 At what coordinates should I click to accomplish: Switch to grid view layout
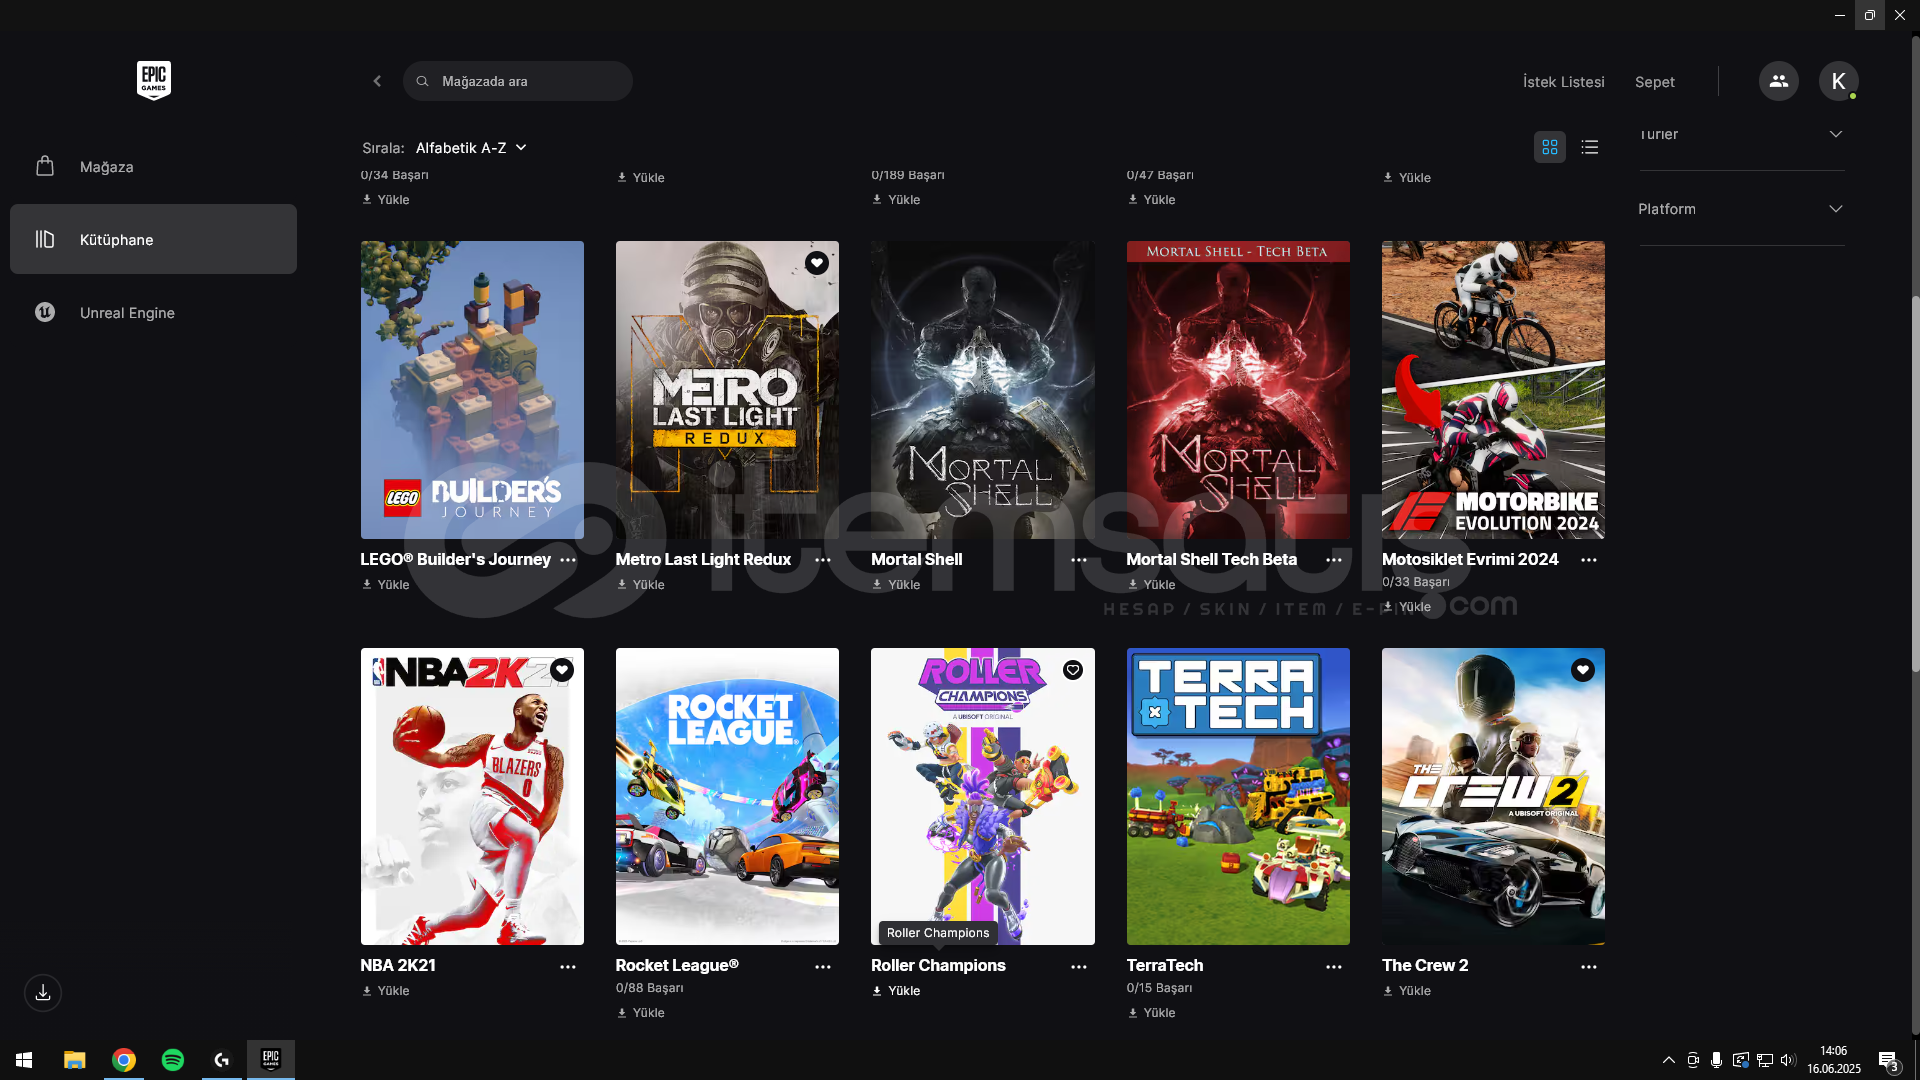tap(1550, 147)
